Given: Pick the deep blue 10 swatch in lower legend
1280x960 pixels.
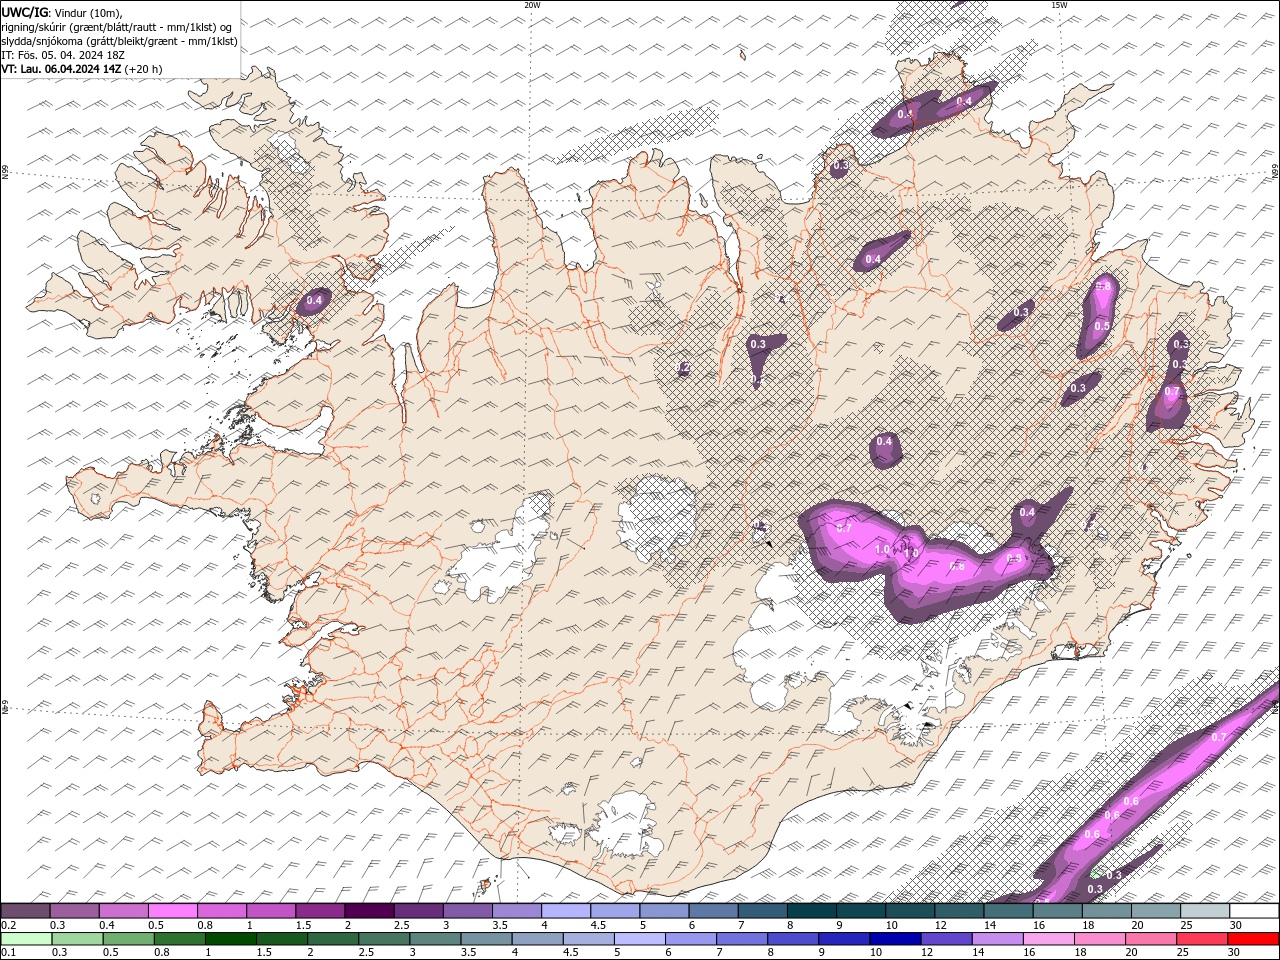Looking at the screenshot, I should (x=895, y=938).
